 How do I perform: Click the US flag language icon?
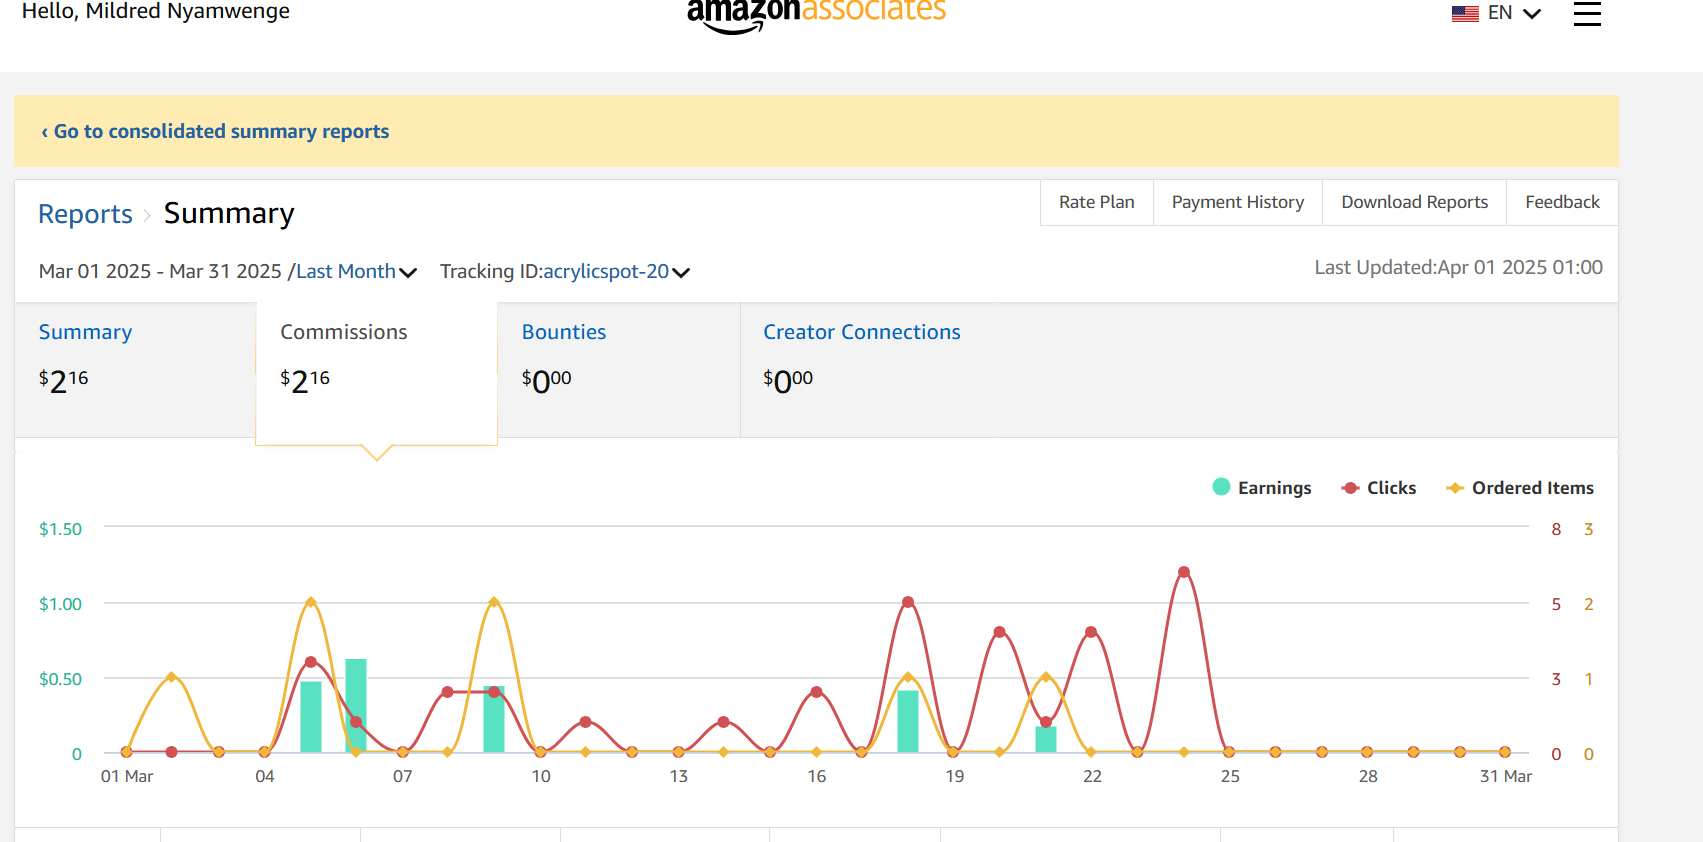pyautogui.click(x=1465, y=13)
